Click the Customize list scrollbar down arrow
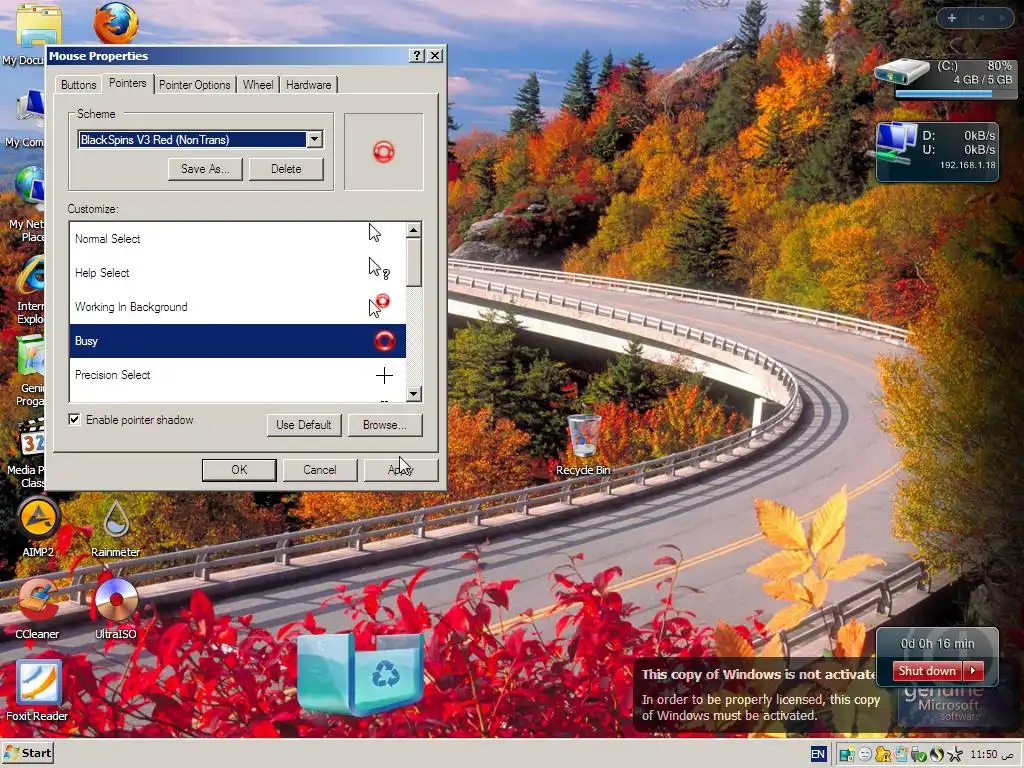Viewport: 1024px width, 768px height. click(x=413, y=394)
